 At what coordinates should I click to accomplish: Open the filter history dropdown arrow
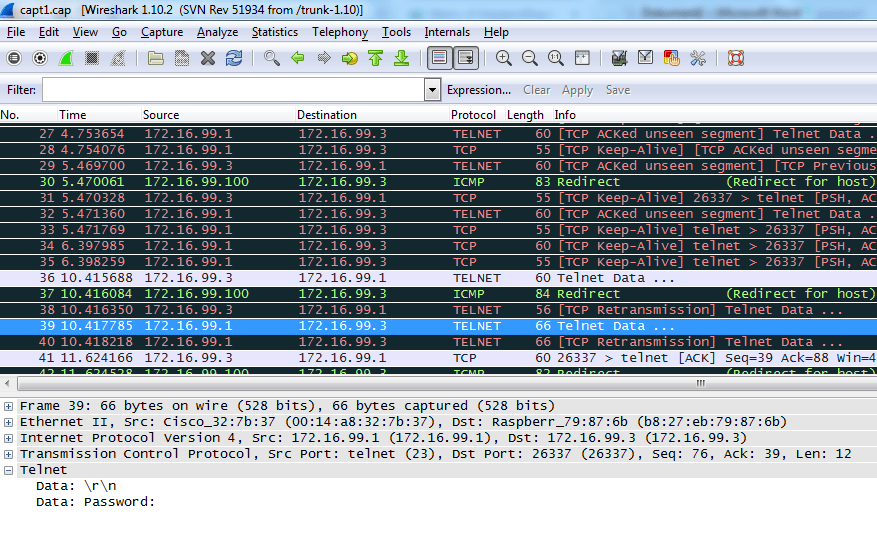(x=432, y=90)
